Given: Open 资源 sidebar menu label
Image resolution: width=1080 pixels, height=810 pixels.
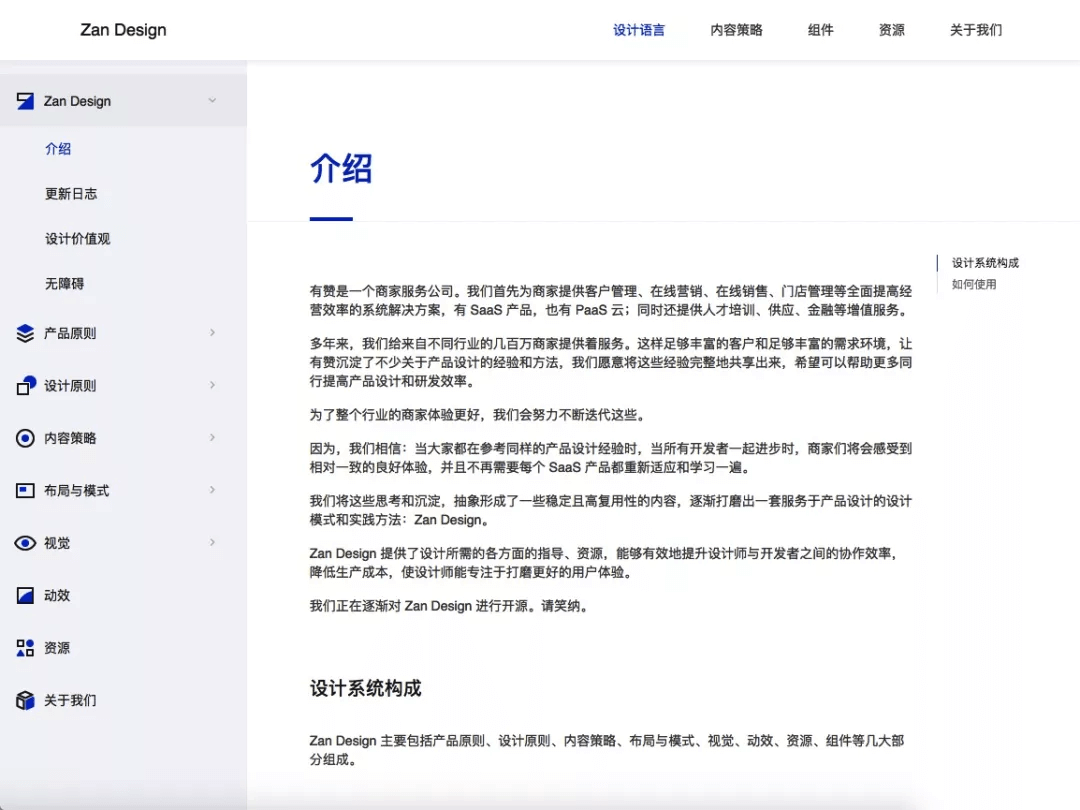Looking at the screenshot, I should point(56,647).
